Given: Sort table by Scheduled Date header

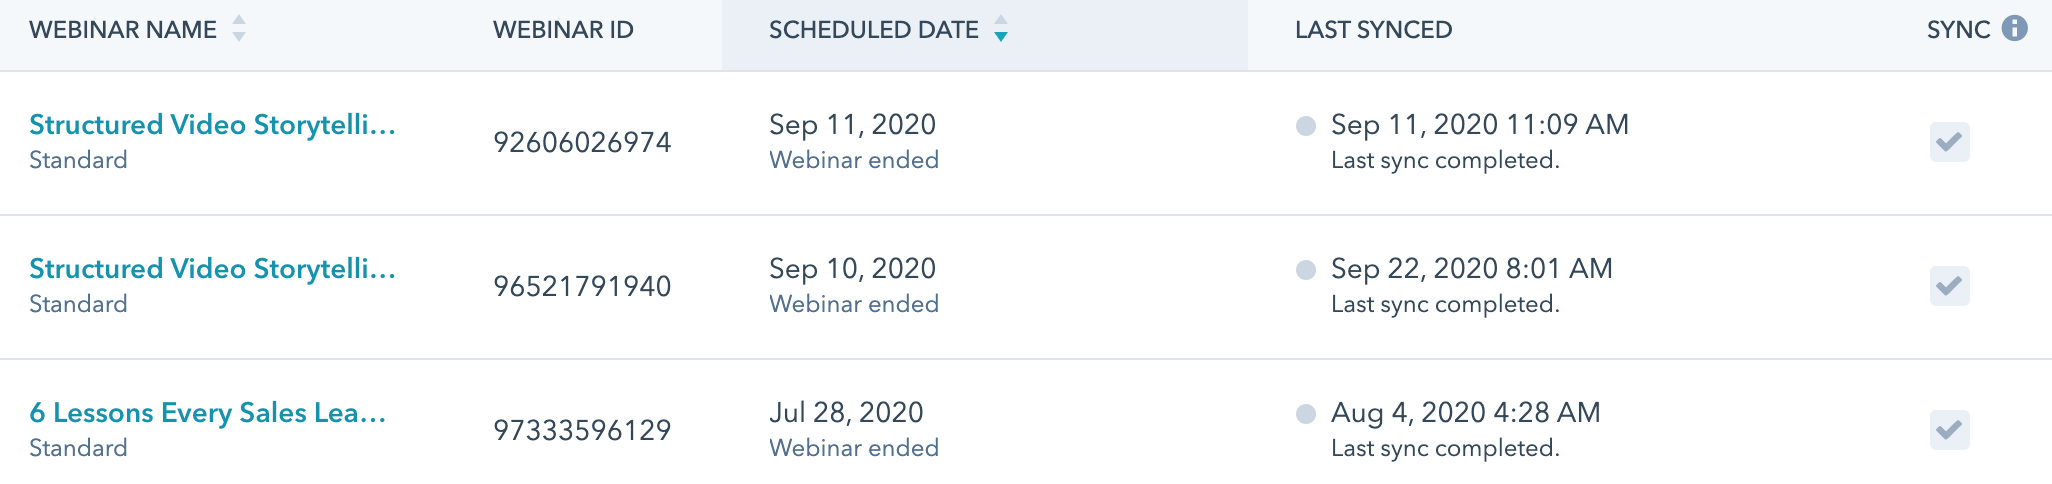Looking at the screenshot, I should (x=874, y=30).
